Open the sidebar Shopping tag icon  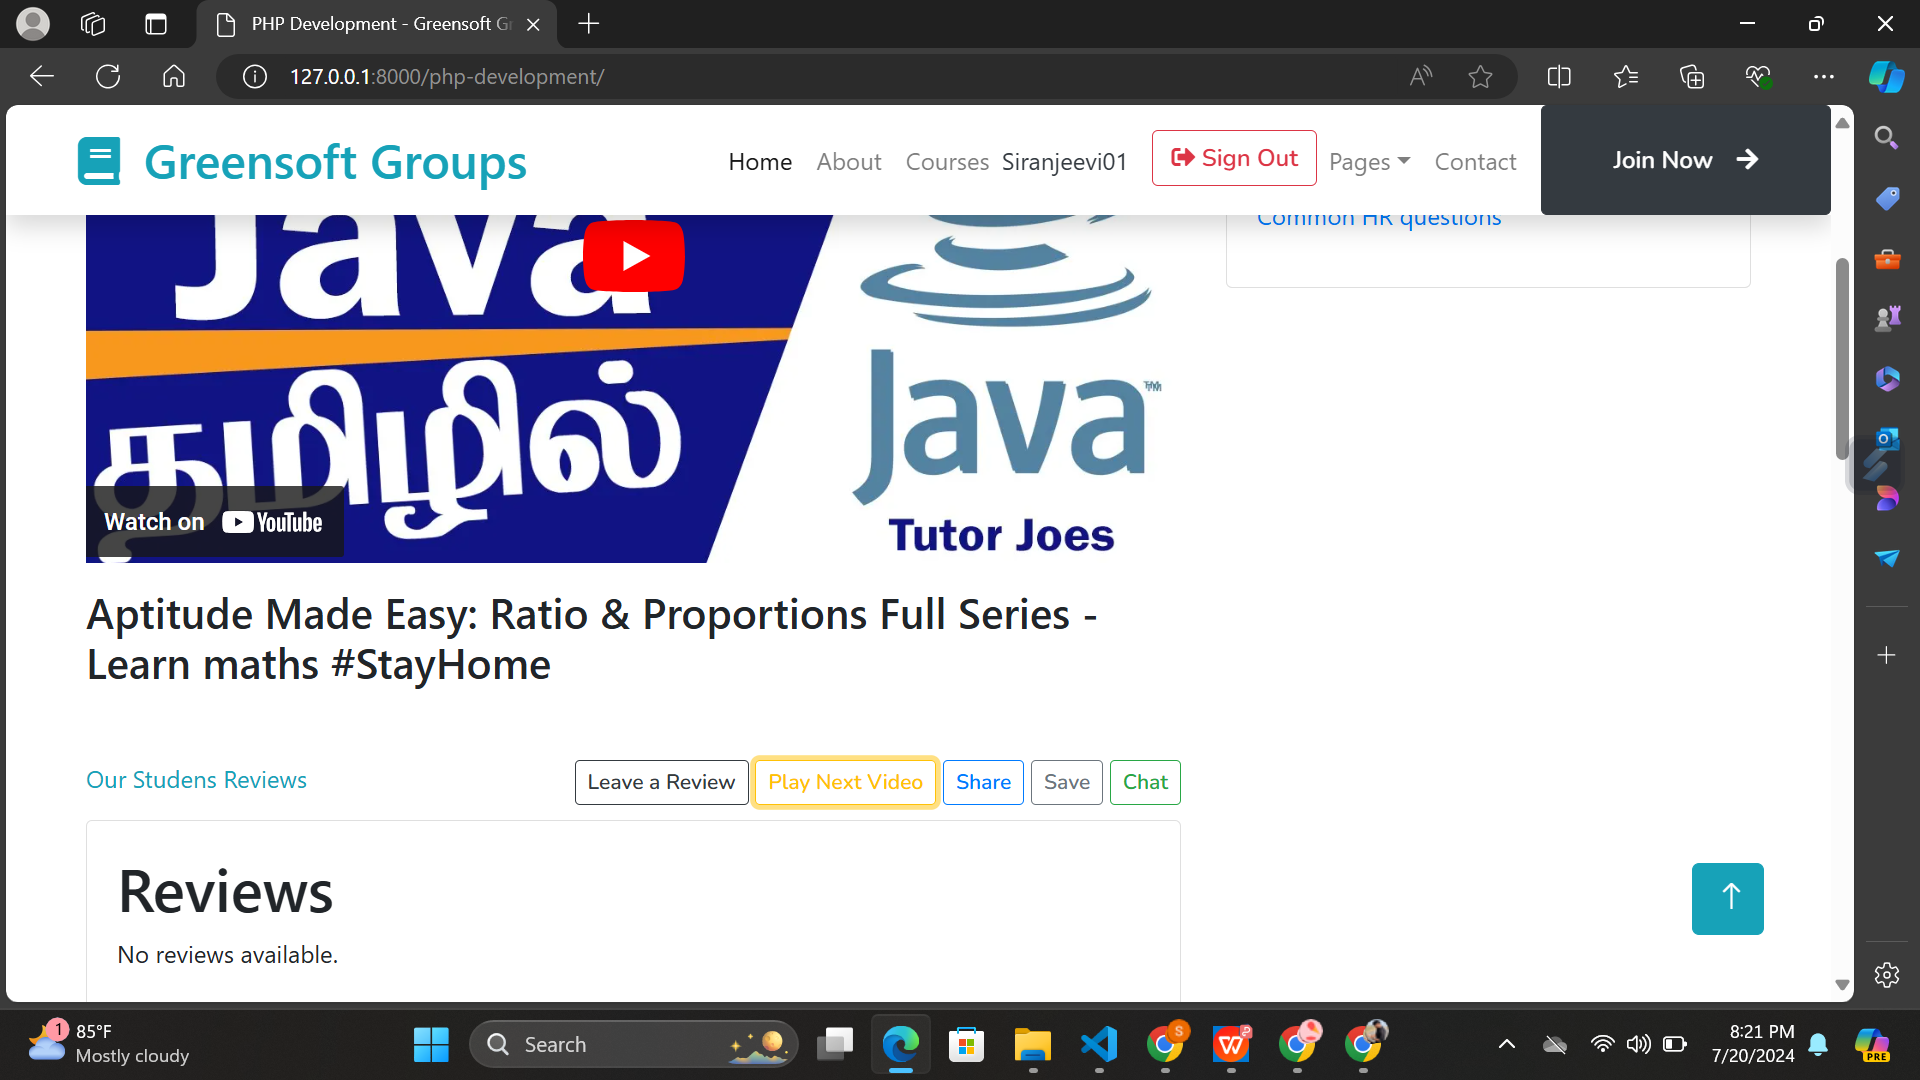coord(1886,198)
